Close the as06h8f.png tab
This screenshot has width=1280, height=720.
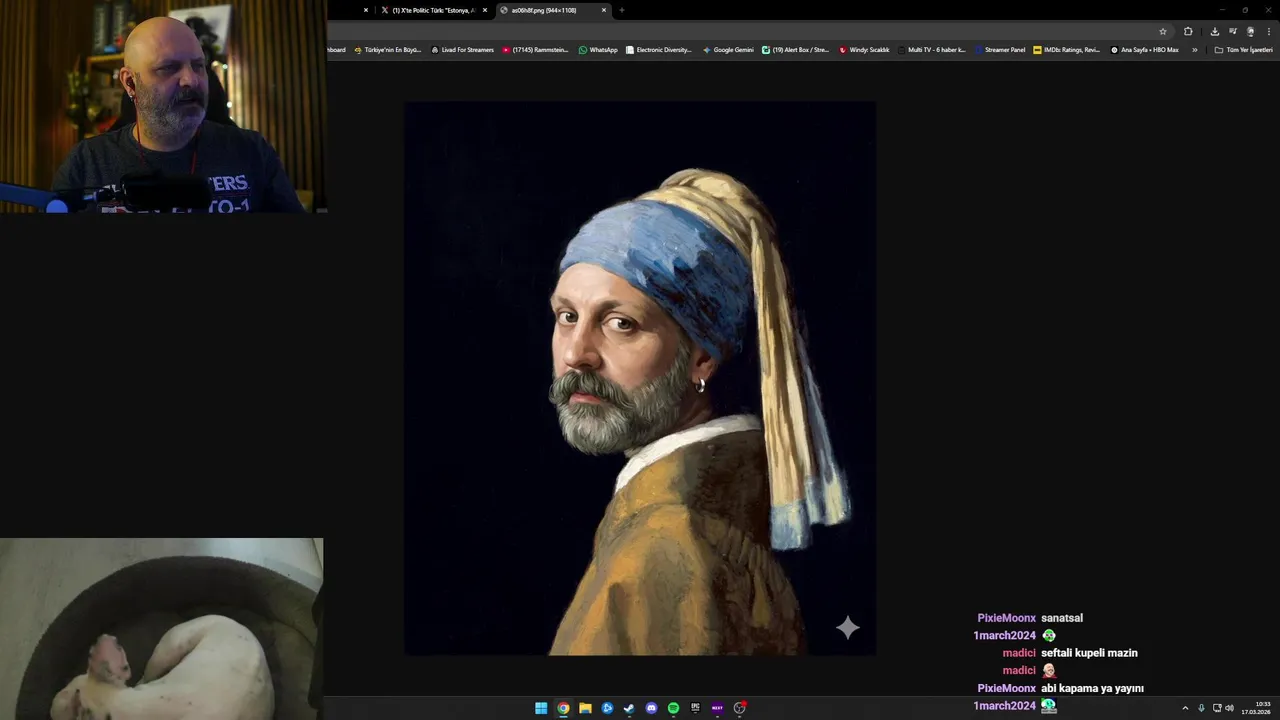pos(604,10)
